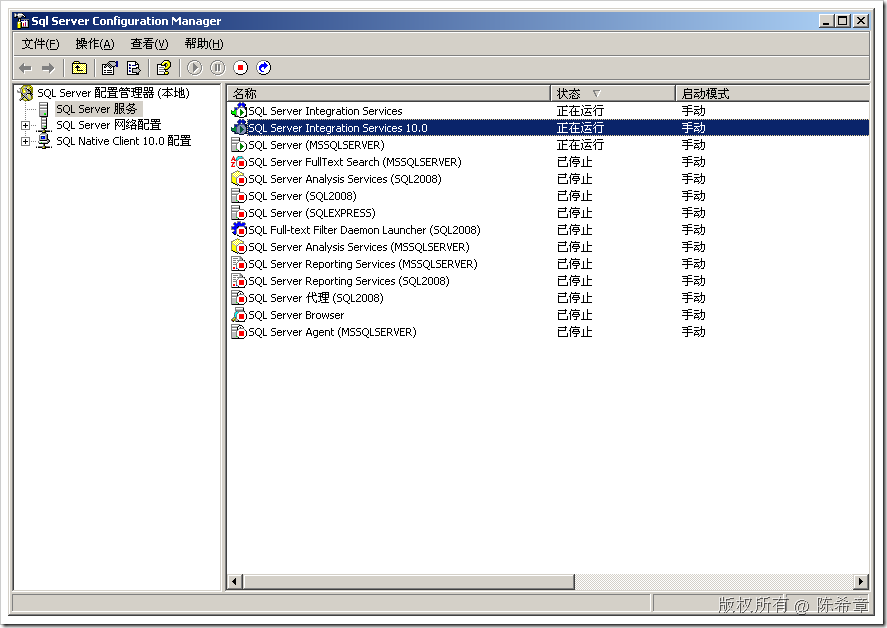Select SQL Server Agent (MSSQLSERVER) name text

(x=332, y=332)
